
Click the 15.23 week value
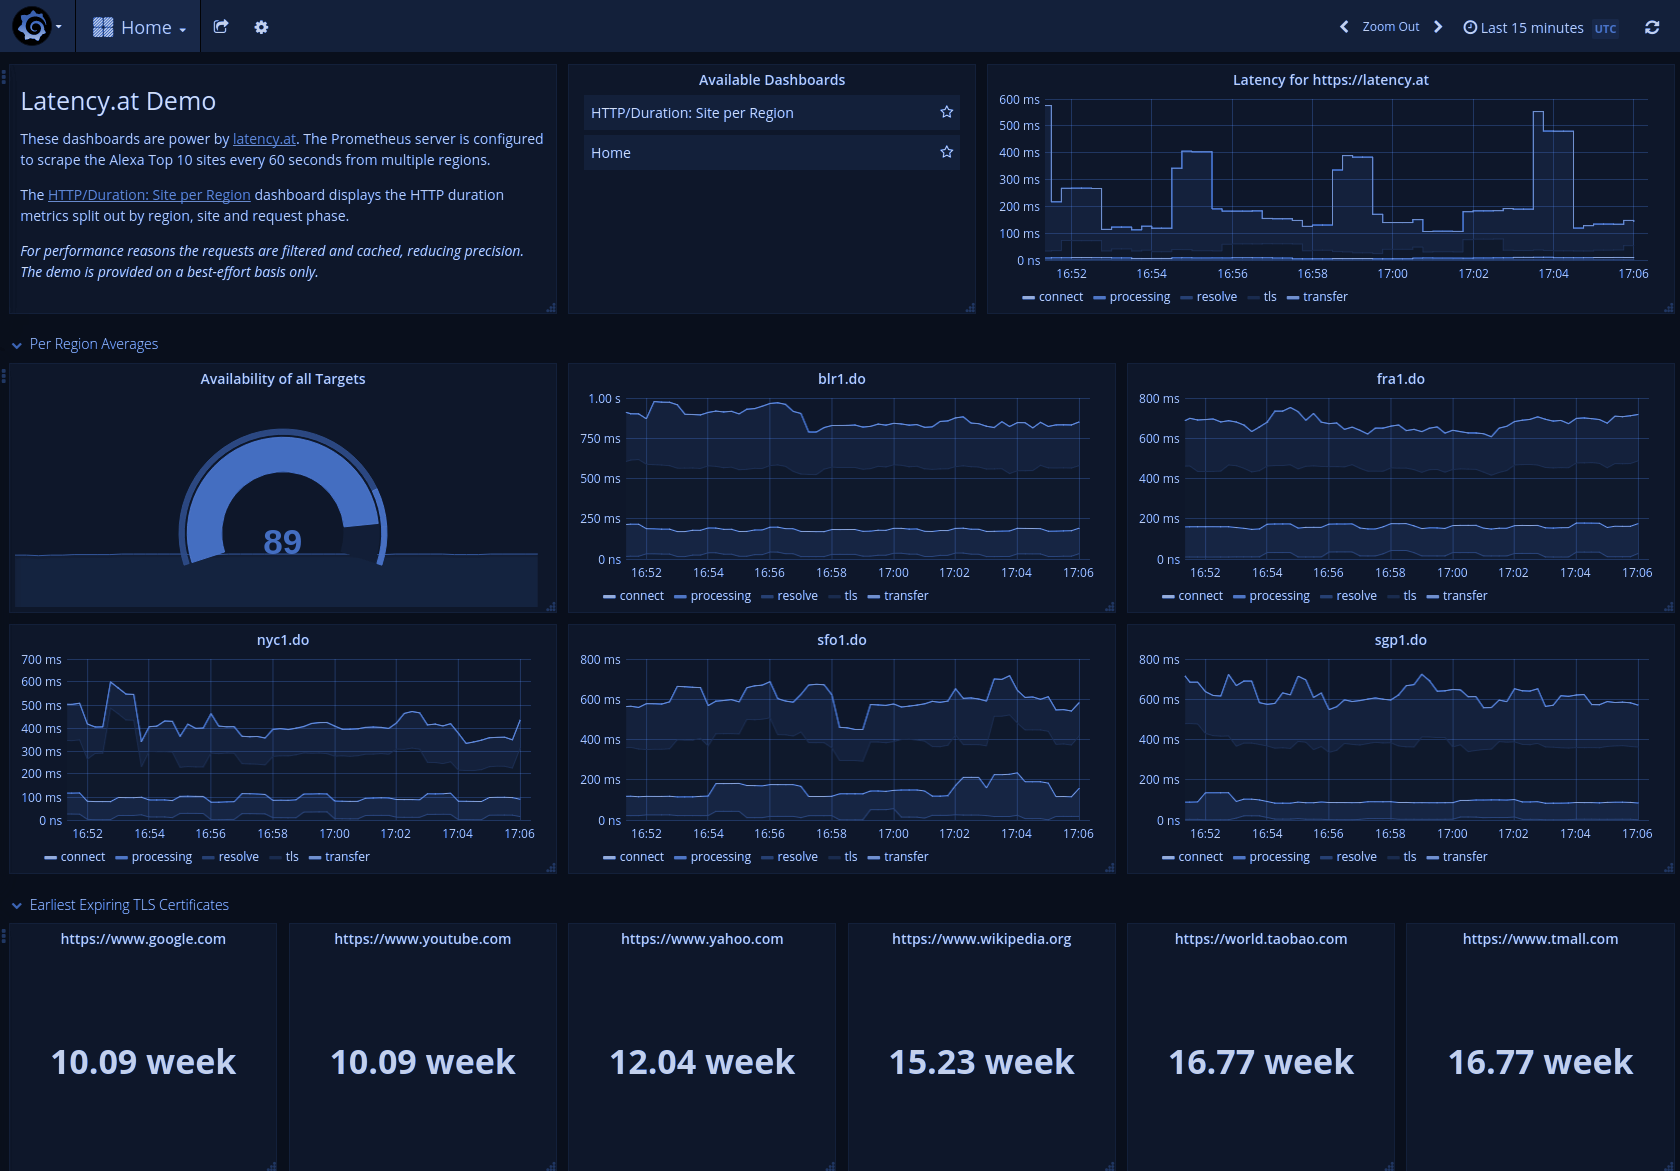point(982,1062)
